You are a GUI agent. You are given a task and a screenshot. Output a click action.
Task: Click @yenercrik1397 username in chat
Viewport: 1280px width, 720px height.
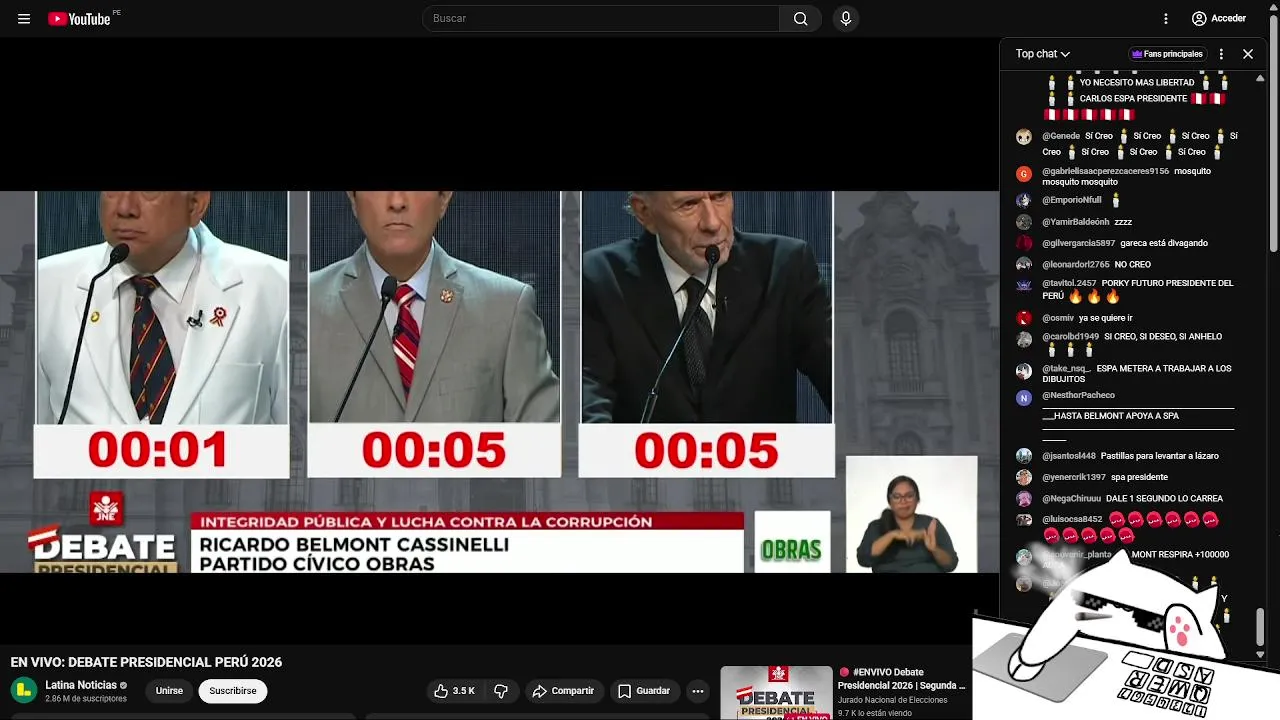1073,477
